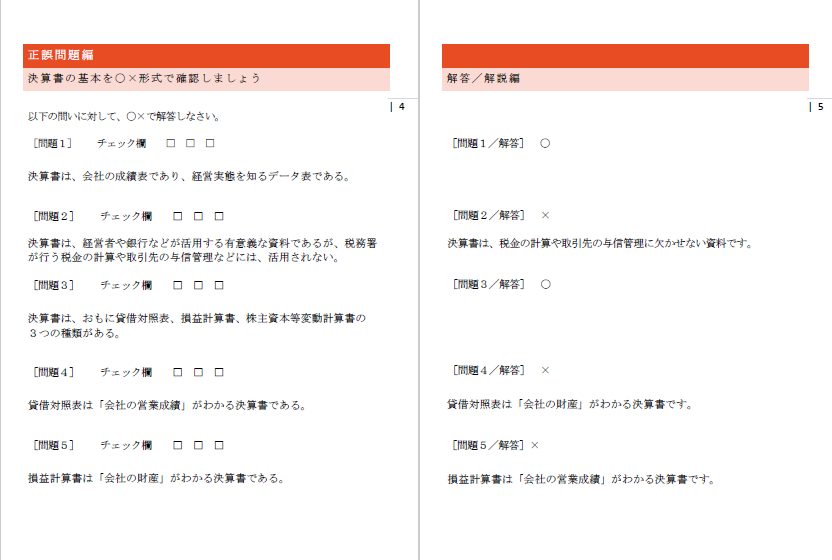
Task: Click the ［問題３］ label
Action: coord(53,285)
